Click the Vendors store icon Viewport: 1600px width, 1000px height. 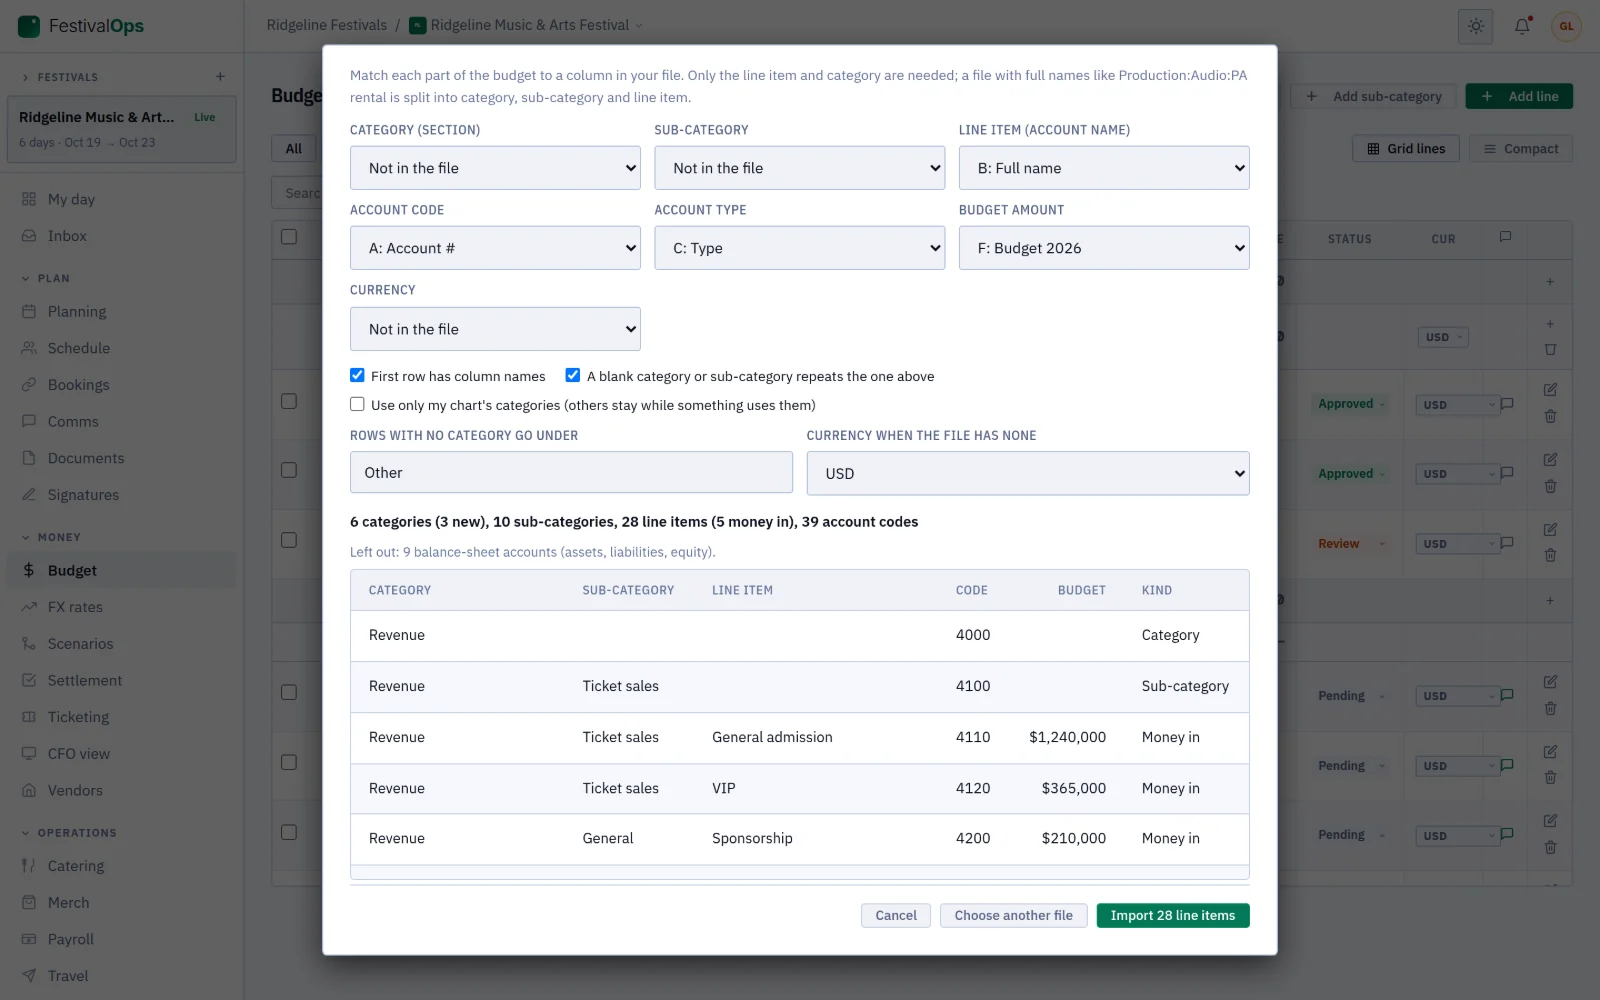[x=29, y=790]
